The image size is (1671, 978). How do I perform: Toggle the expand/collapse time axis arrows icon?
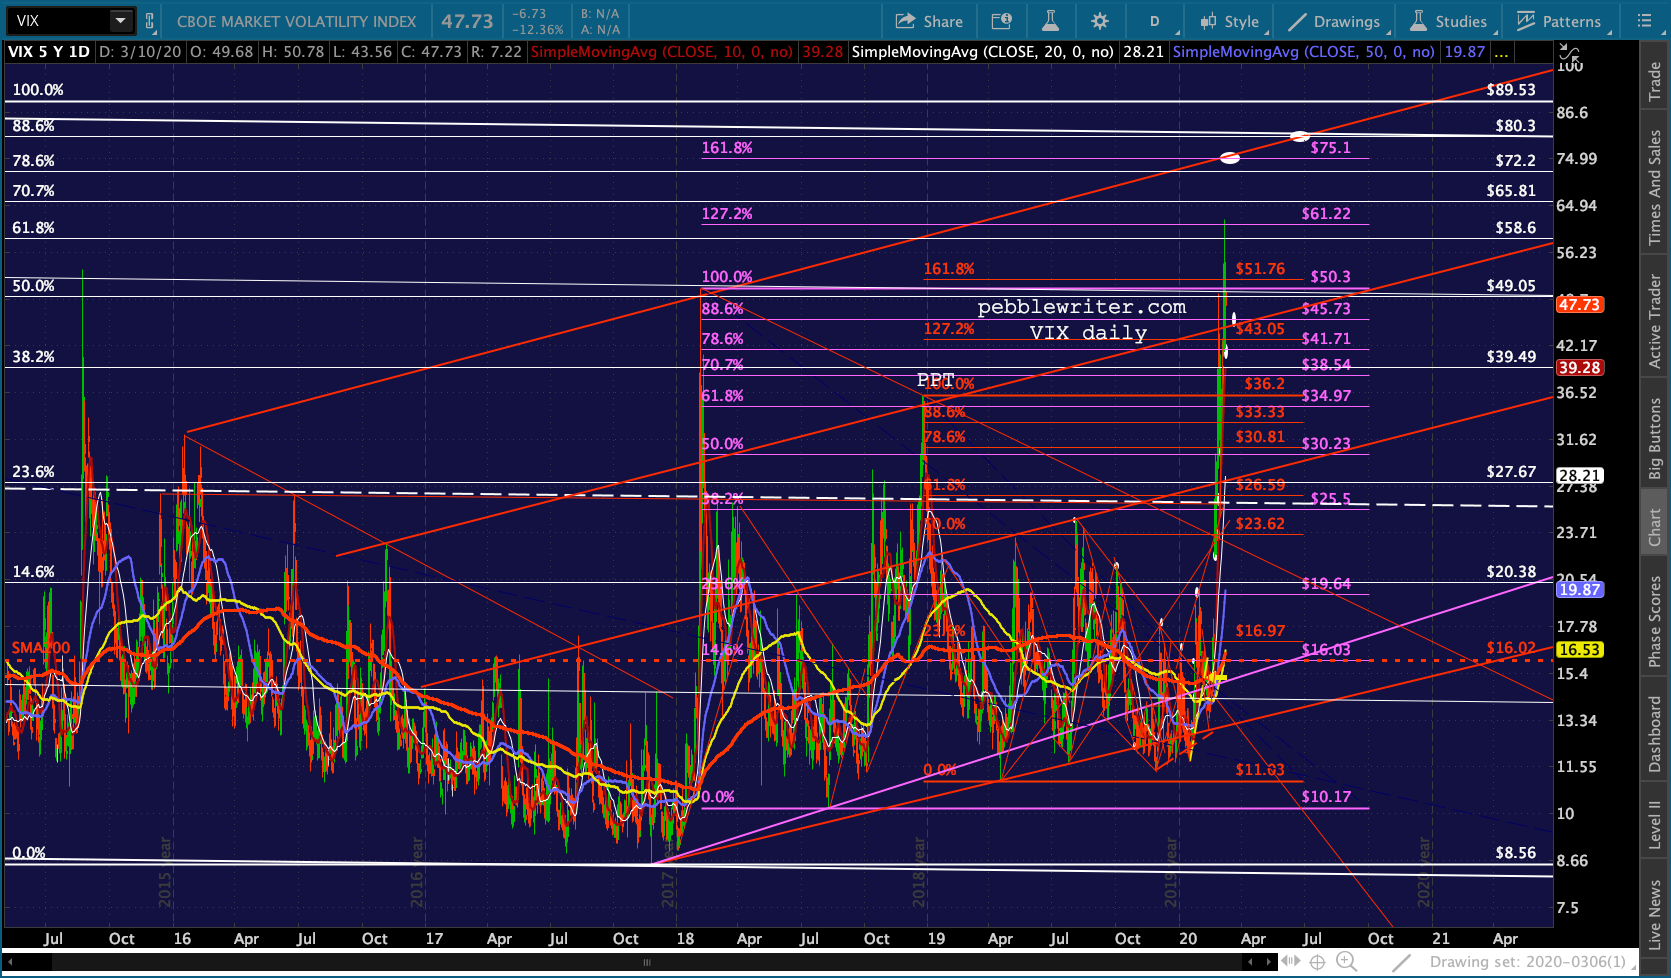[x=1291, y=962]
